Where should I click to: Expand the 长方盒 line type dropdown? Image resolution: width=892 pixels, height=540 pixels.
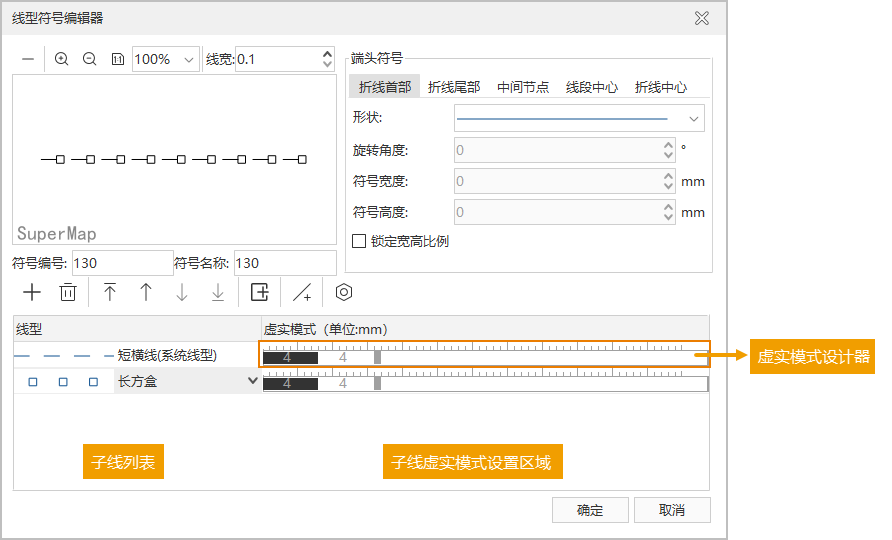(253, 381)
